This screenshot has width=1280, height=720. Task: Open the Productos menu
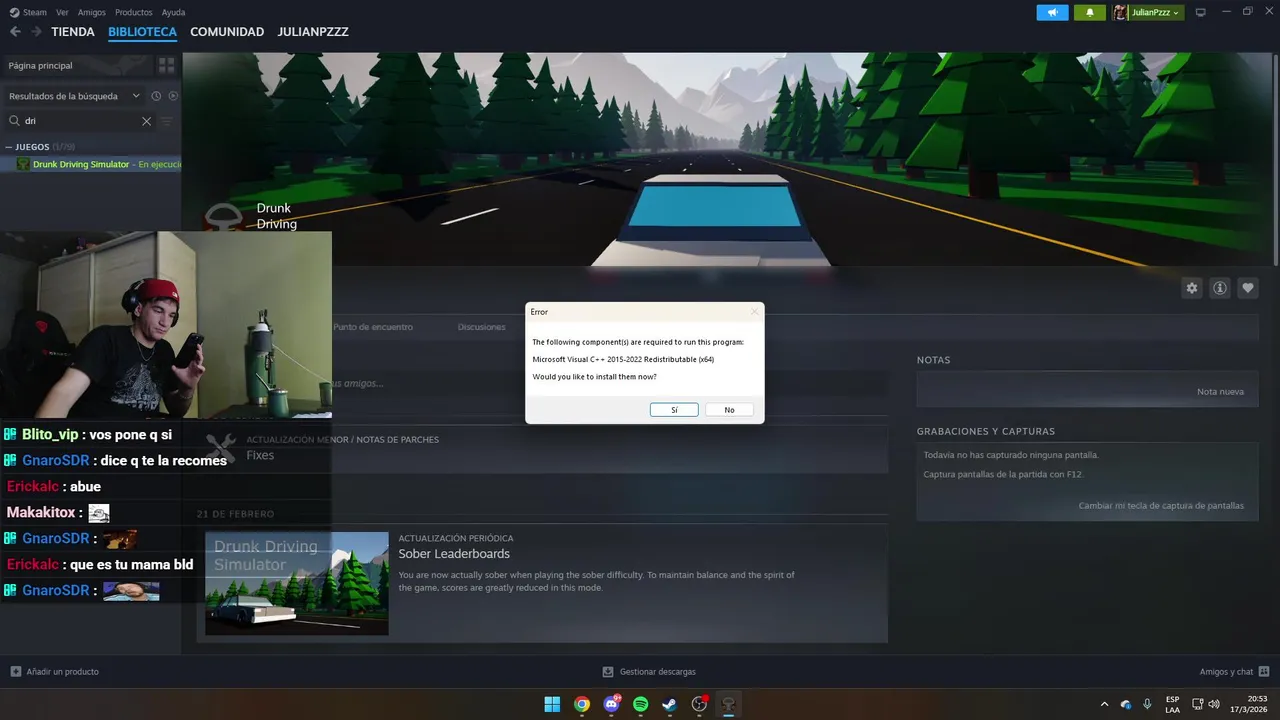(133, 12)
